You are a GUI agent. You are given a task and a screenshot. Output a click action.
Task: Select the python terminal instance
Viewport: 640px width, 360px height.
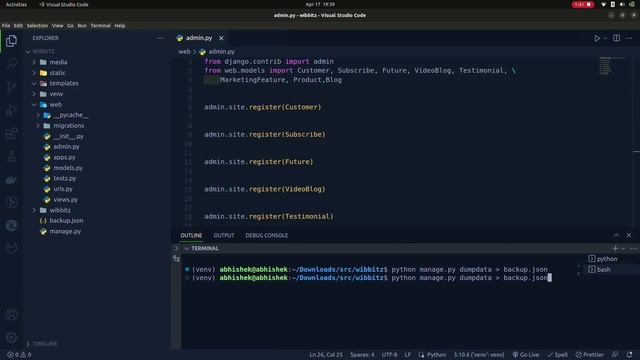pyautogui.click(x=607, y=259)
